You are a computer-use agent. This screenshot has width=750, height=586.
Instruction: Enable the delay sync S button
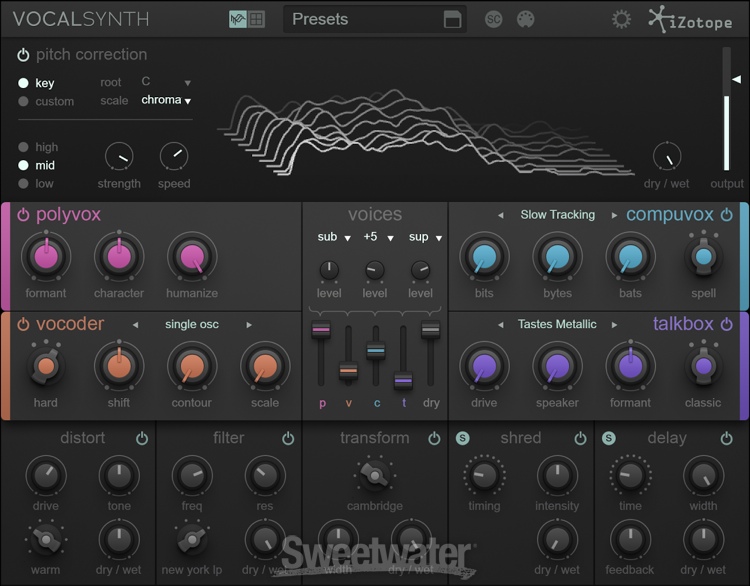(x=608, y=438)
